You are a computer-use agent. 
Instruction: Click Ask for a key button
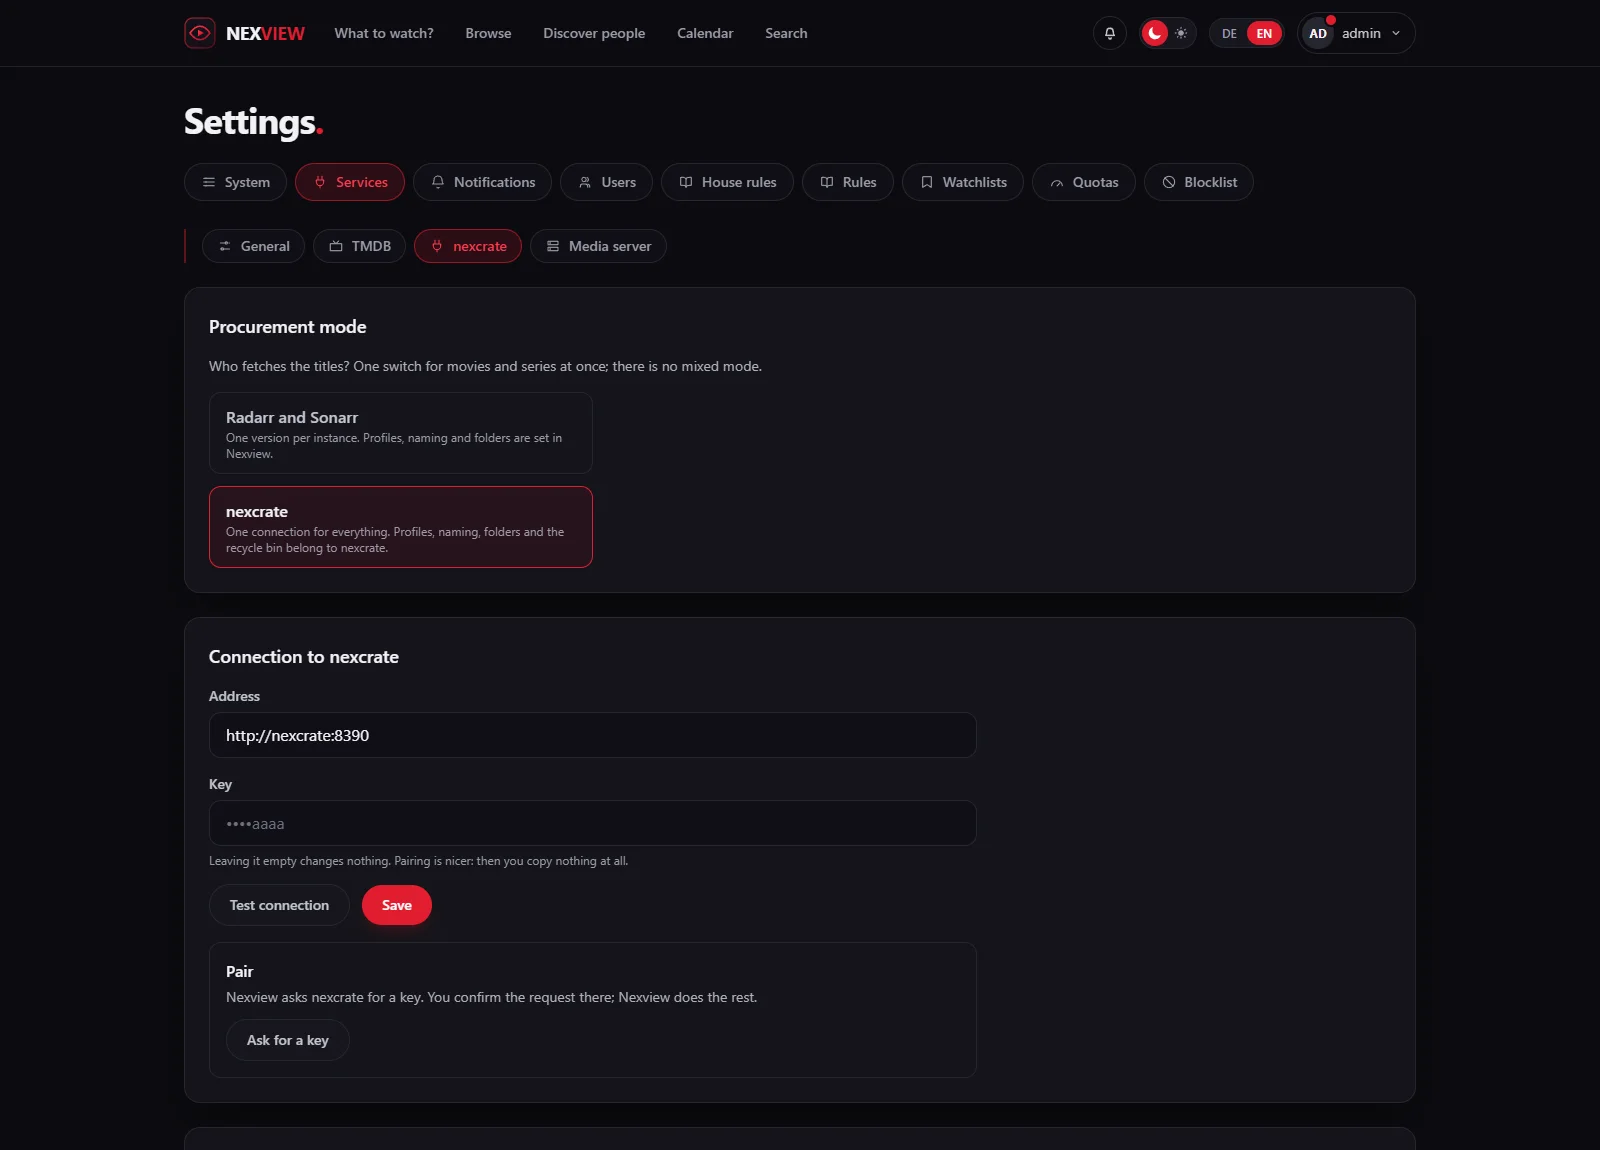[x=288, y=1040]
